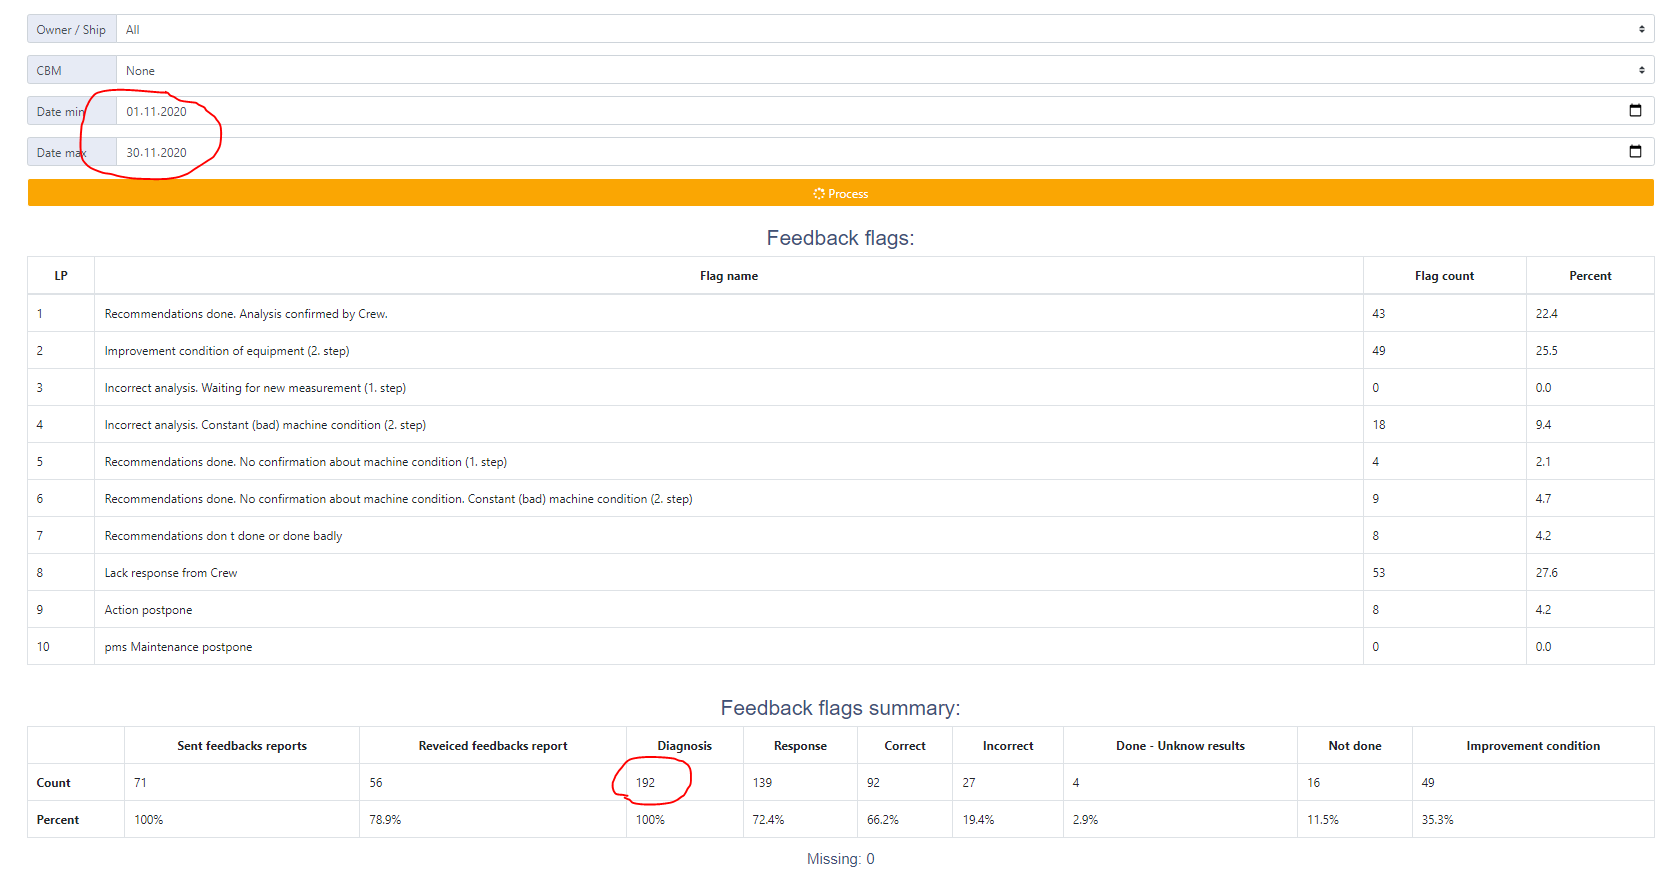Image resolution: width=1672 pixels, height=887 pixels.
Task: Select Improvement condition of equipment row
Action: click(227, 351)
